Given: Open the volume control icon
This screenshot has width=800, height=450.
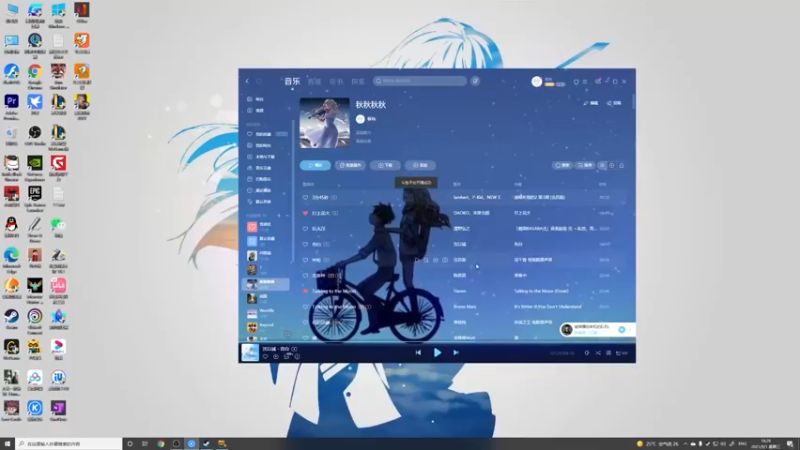Looking at the screenshot, I should 587,353.
